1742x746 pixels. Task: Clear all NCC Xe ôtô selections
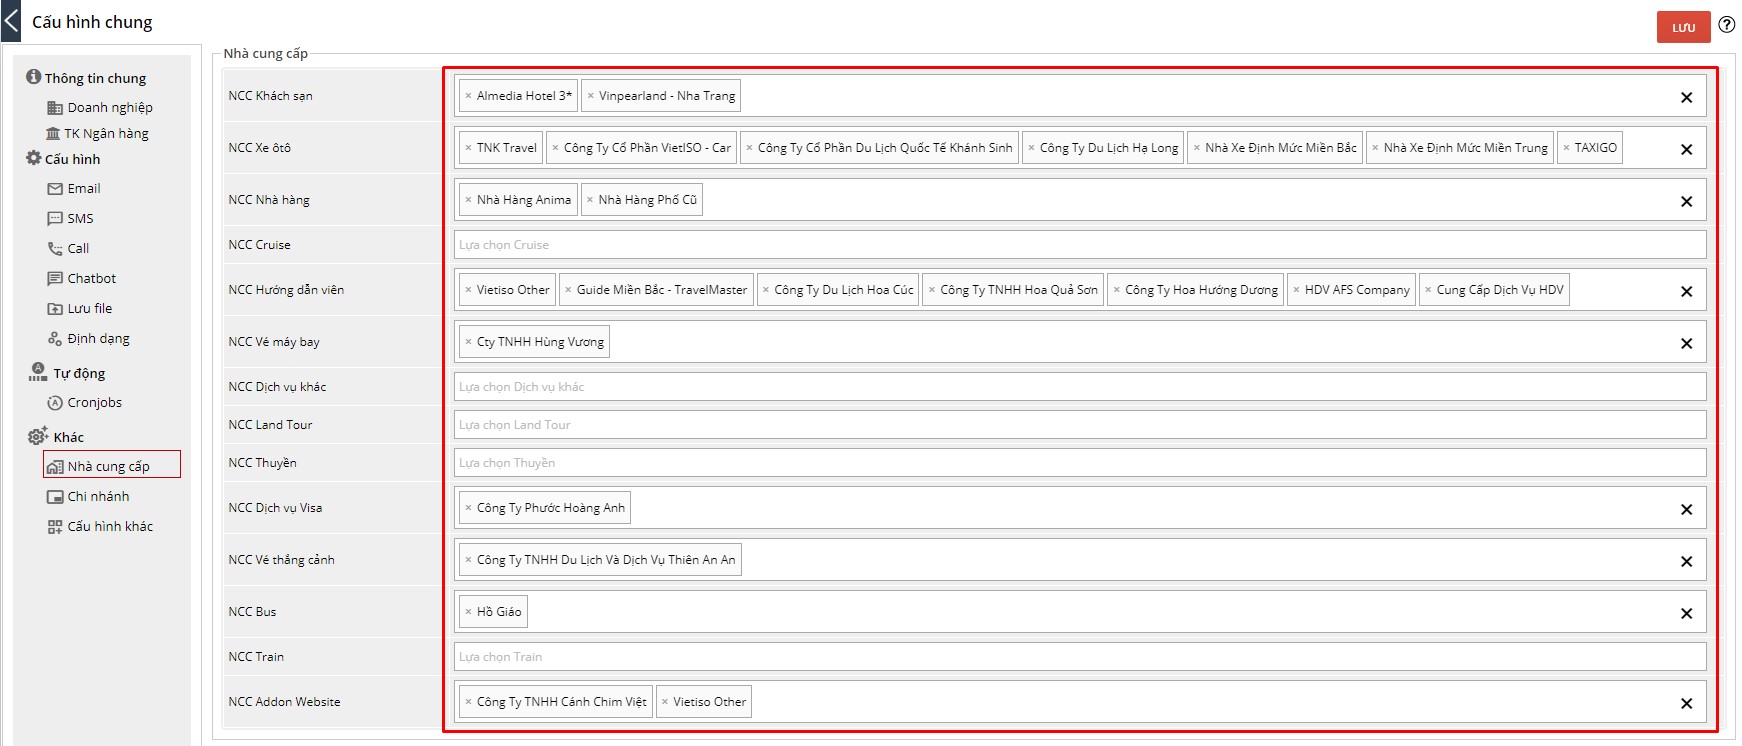pos(1686,149)
